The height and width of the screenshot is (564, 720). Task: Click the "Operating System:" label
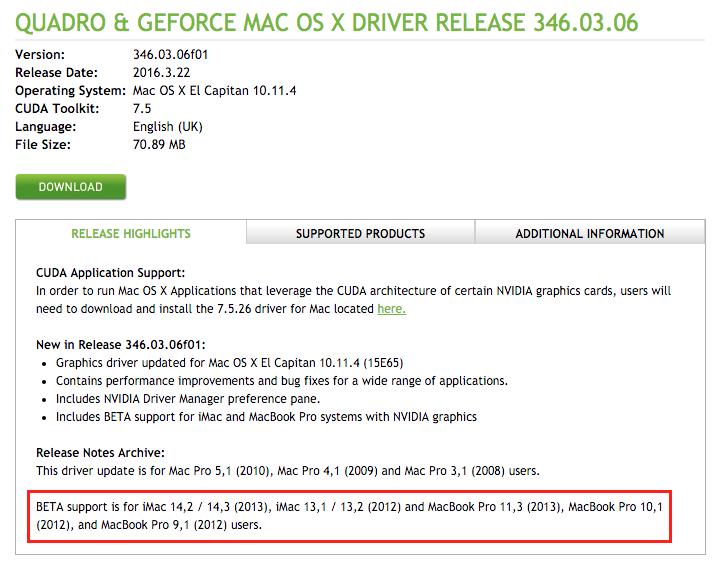pyautogui.click(x=70, y=90)
